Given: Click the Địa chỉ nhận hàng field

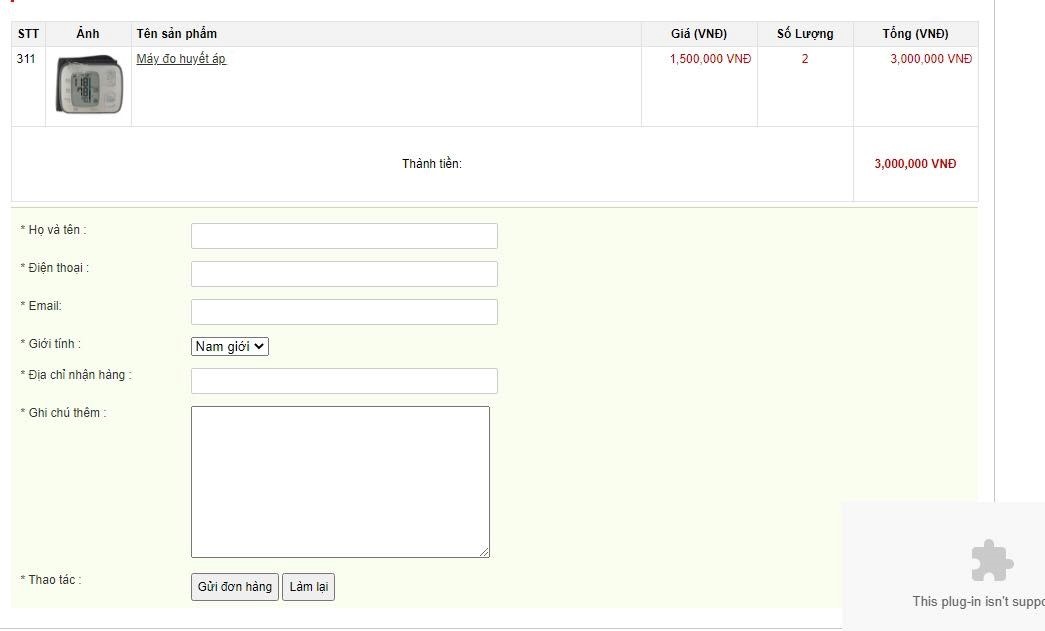Looking at the screenshot, I should tap(344, 381).
